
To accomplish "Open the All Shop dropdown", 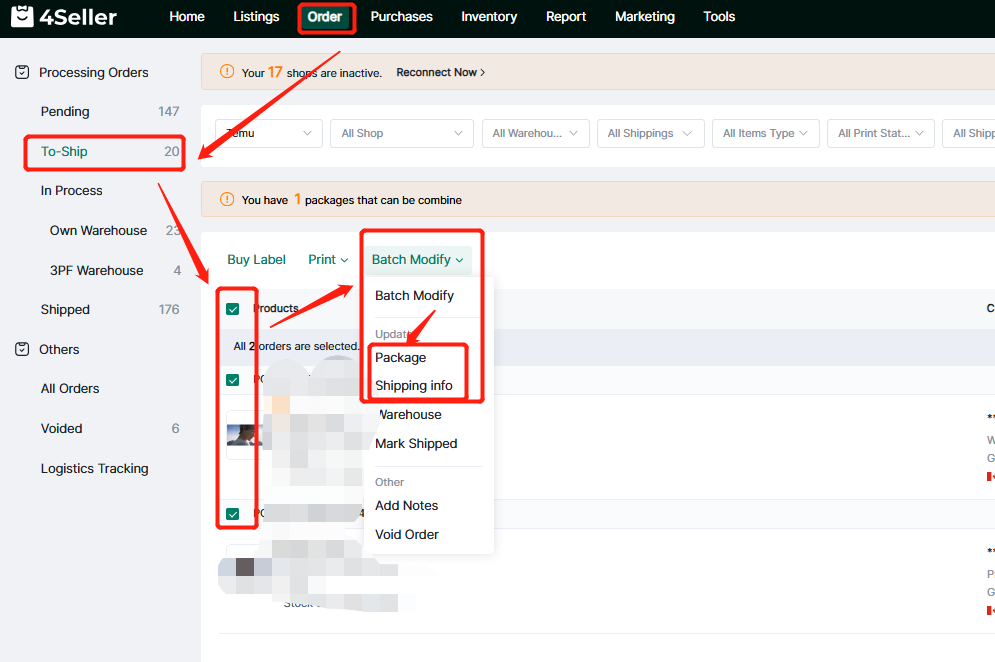I will tap(401, 133).
